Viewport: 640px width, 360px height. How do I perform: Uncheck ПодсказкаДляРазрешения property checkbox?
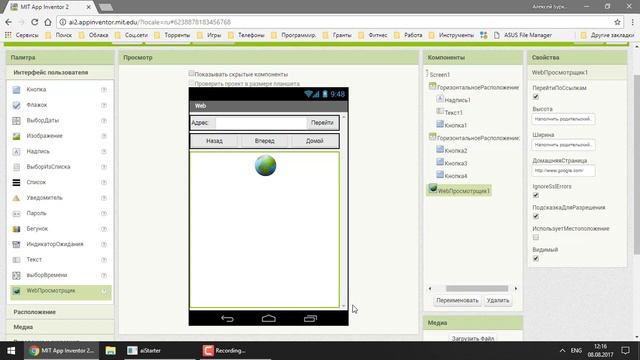[536, 216]
